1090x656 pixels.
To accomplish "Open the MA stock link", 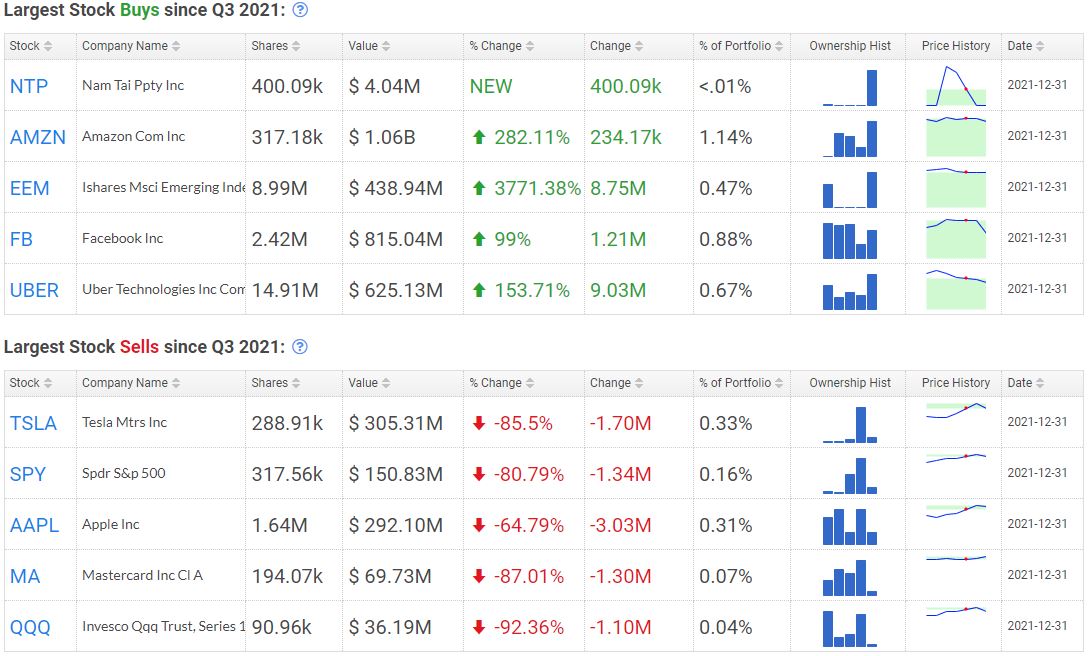I will coord(25,576).
